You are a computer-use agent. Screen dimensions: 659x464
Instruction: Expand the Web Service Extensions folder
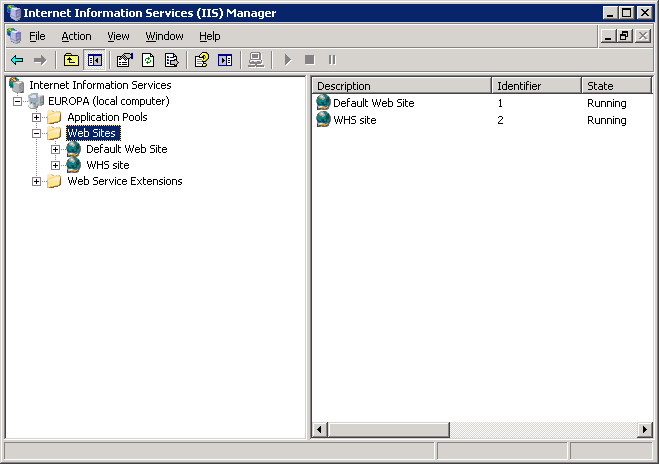coord(37,182)
